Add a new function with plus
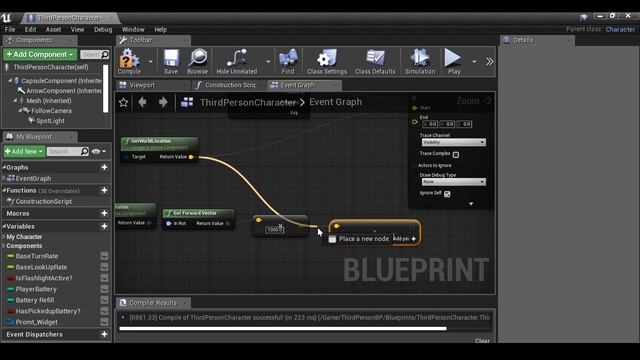This screenshot has height=360, width=640. (104, 190)
